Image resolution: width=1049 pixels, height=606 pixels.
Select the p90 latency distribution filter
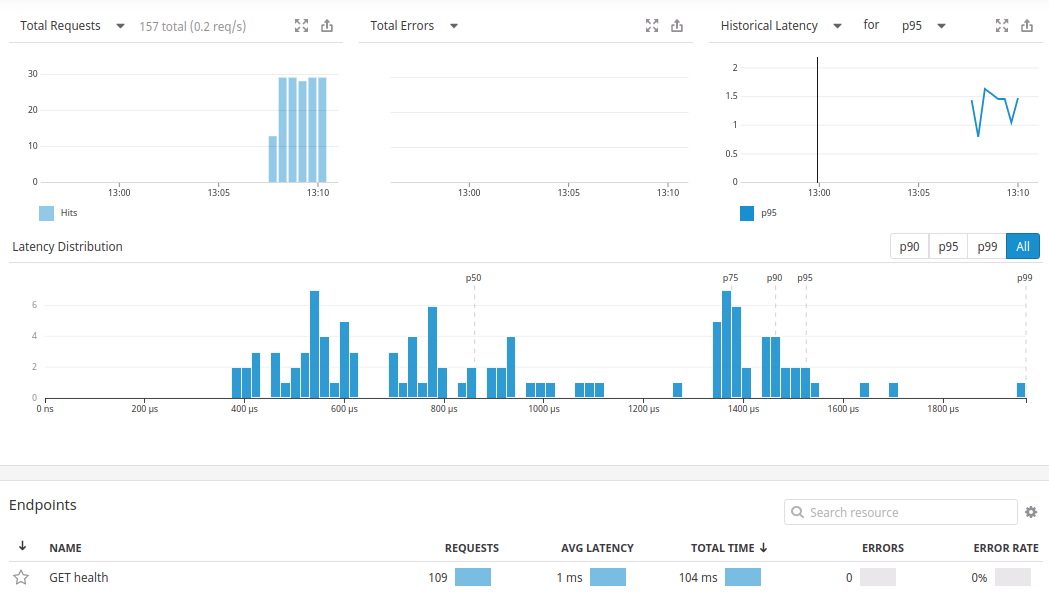pos(909,246)
